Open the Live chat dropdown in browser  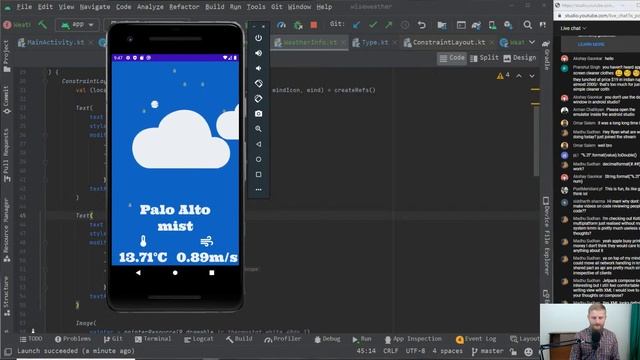[x=573, y=28]
